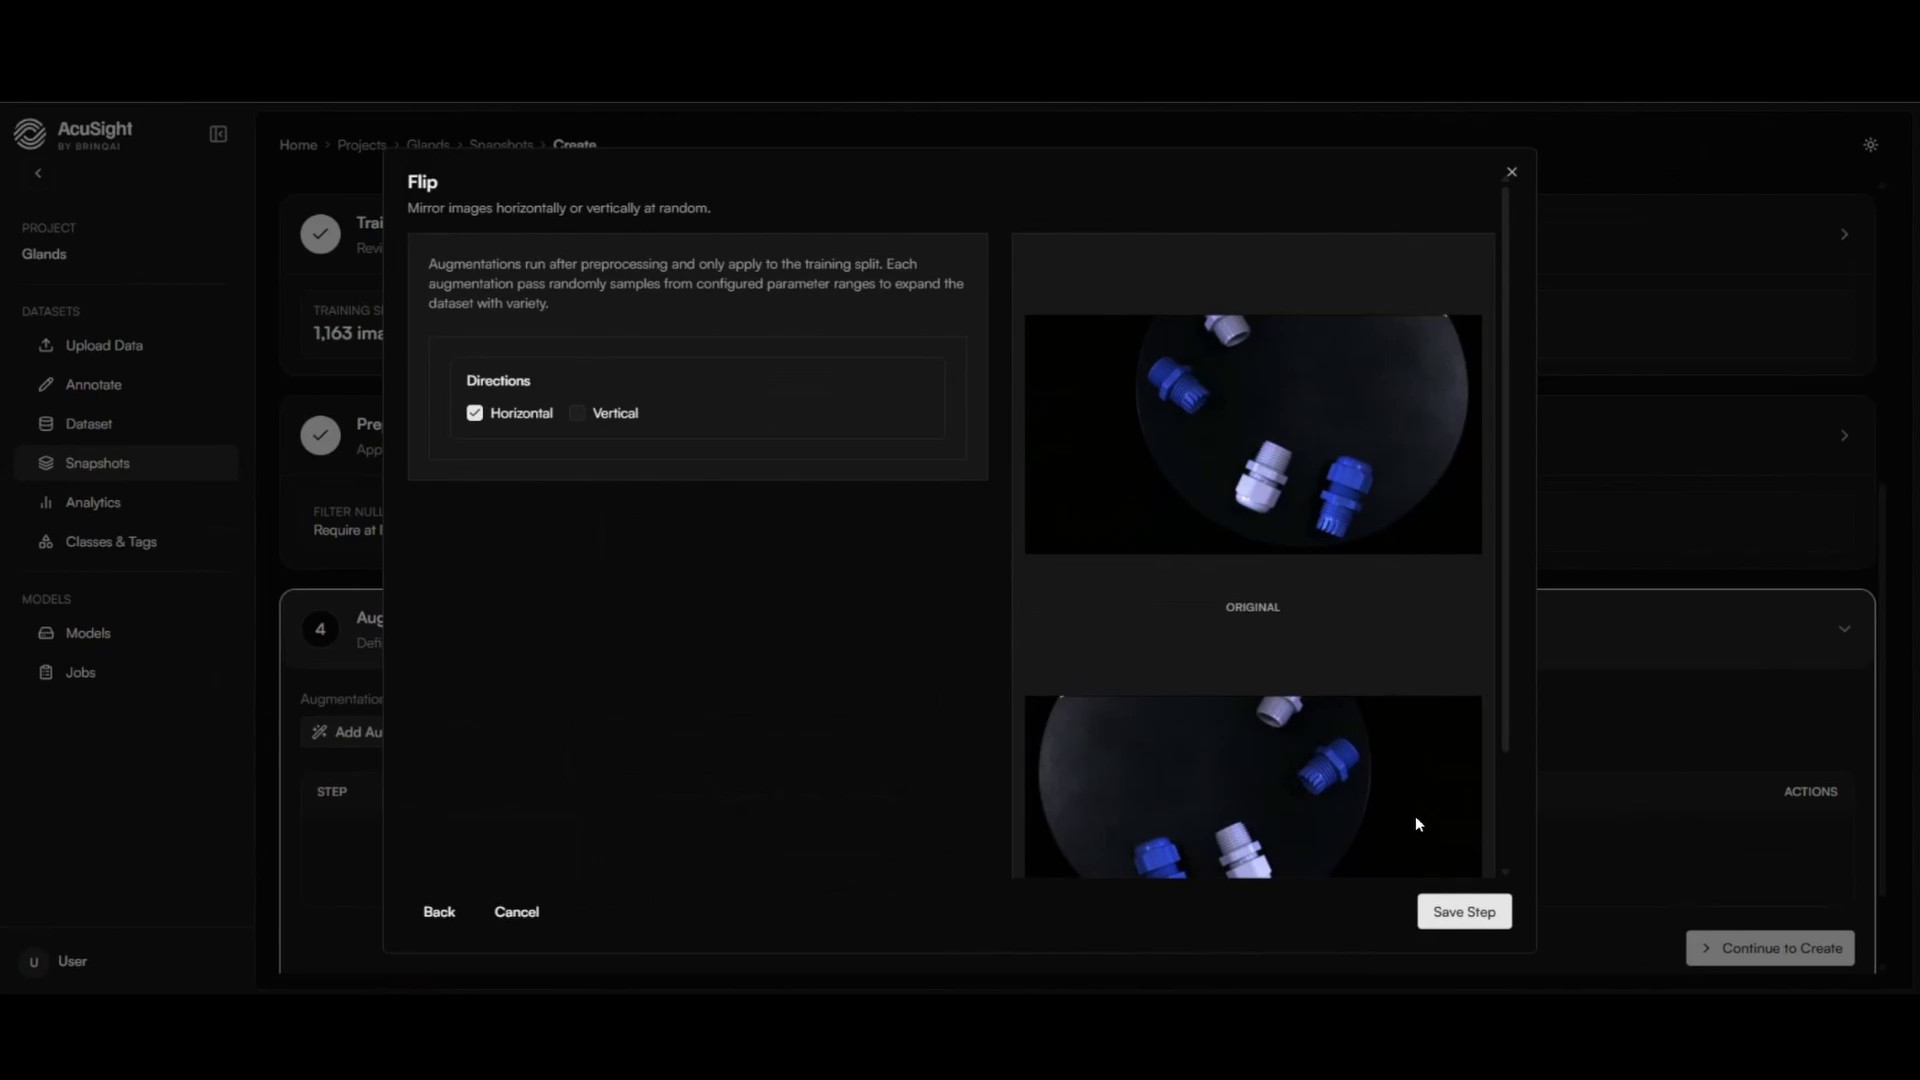Open Upload Data in sidebar
The image size is (1920, 1080).
(x=126, y=345)
